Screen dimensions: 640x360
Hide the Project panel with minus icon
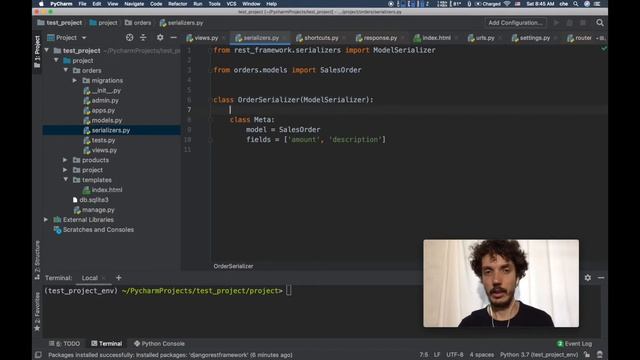point(173,38)
